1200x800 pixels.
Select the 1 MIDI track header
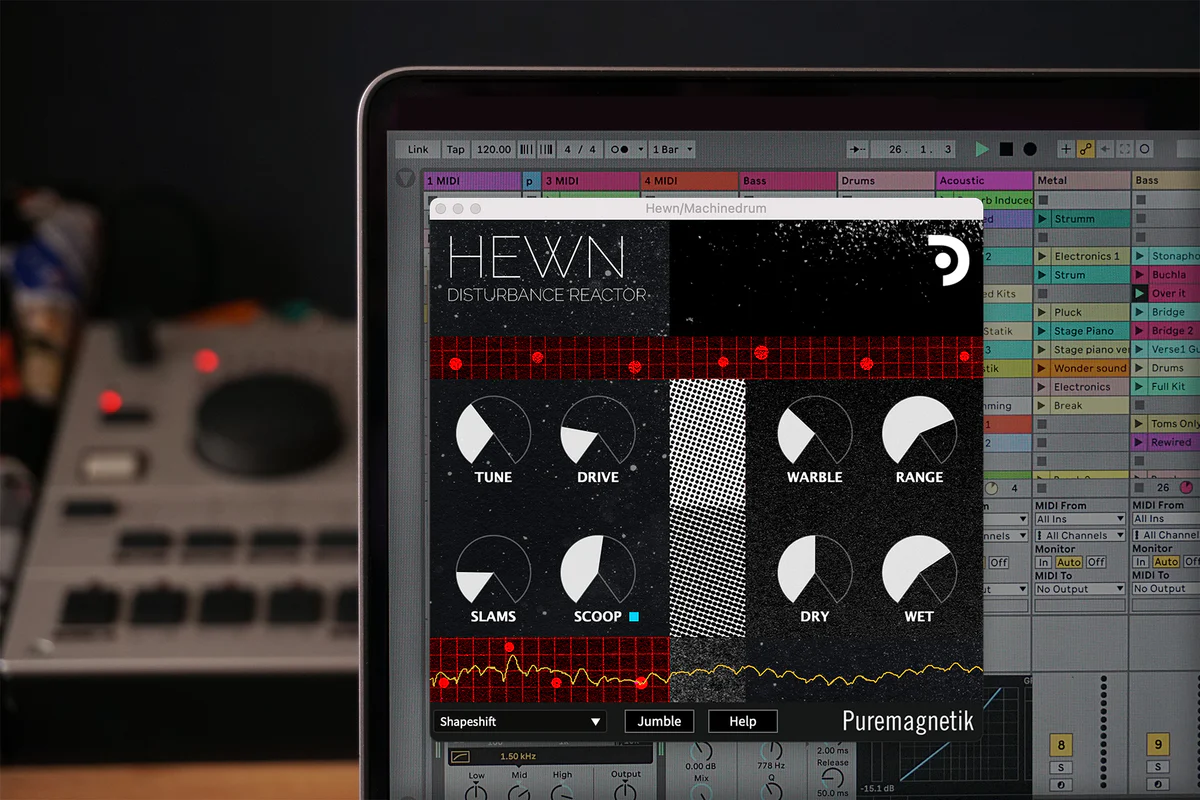[x=472, y=181]
